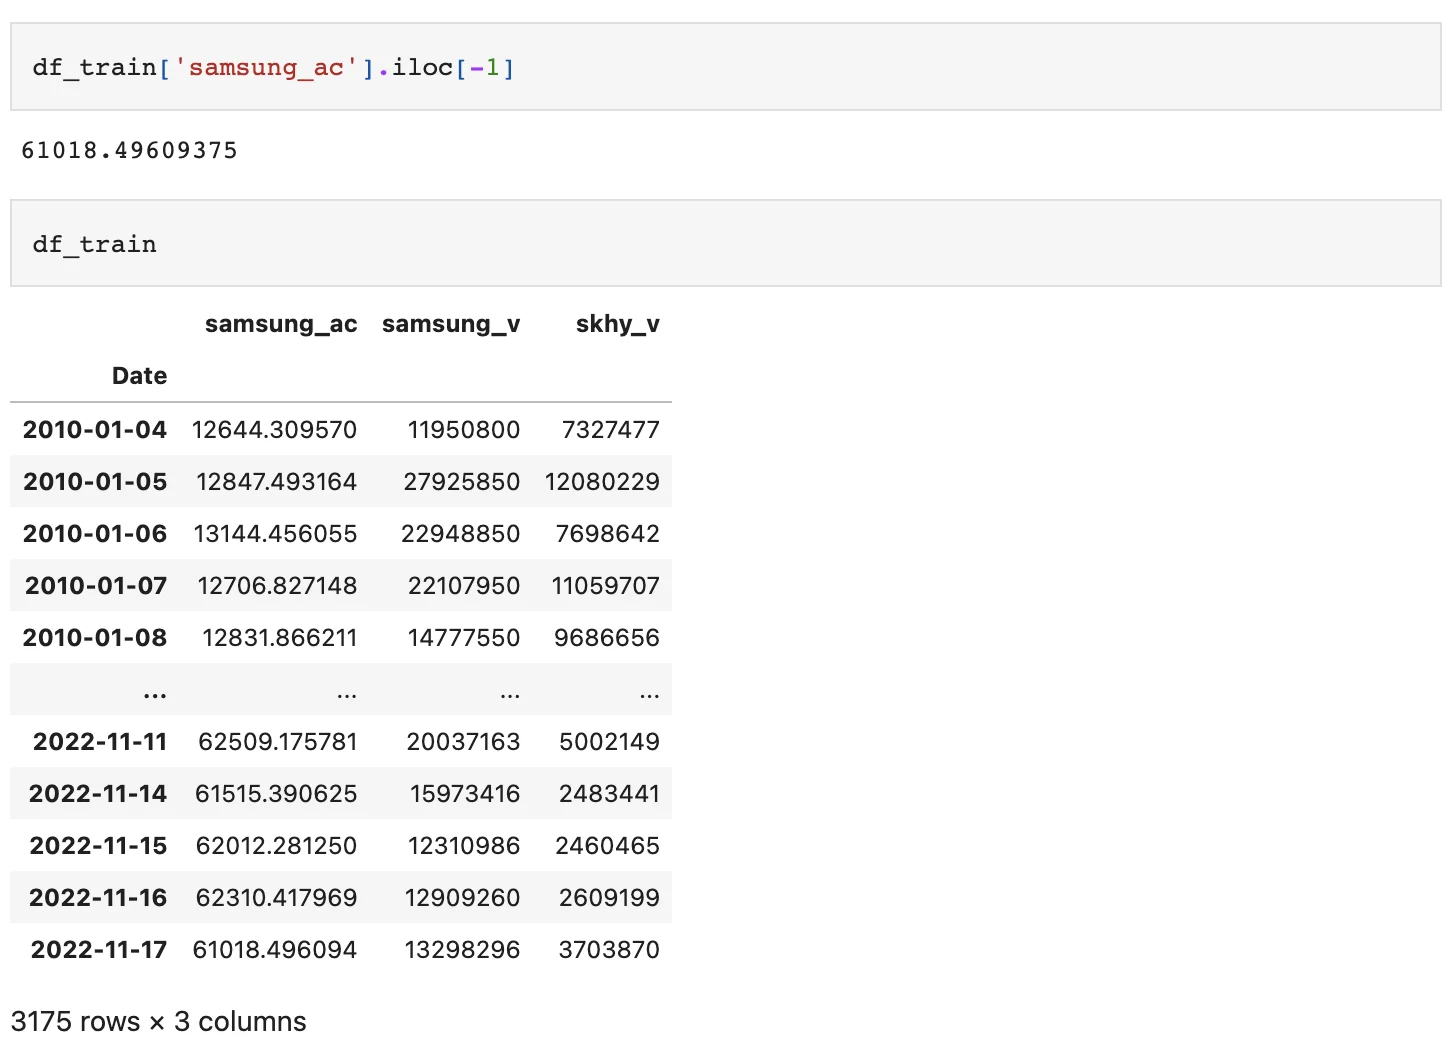The image size is (1448, 1052).
Task: Click the samsung_ac value 62509.175781
Action: [277, 742]
